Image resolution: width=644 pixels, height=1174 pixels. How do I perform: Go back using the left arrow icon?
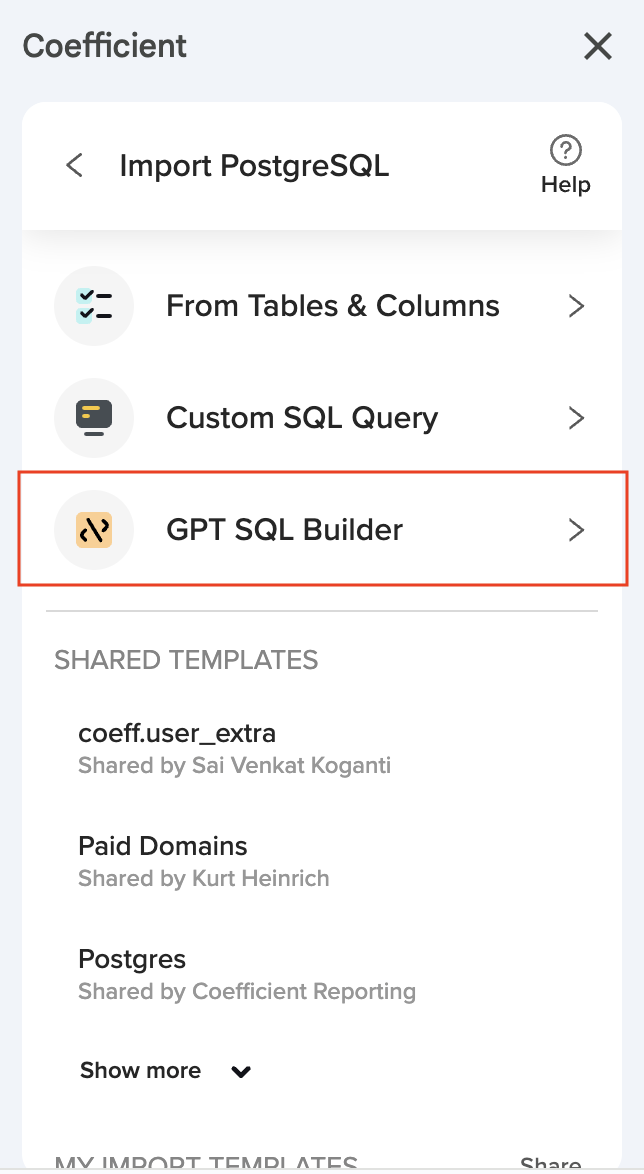74,165
